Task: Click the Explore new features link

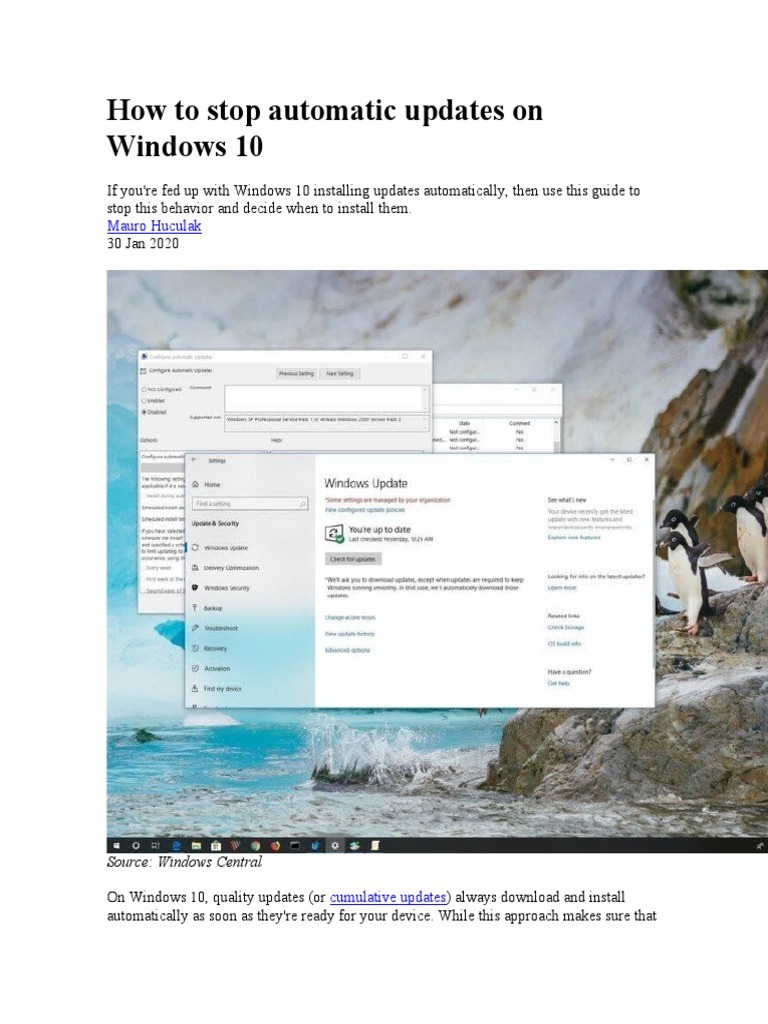Action: tap(573, 537)
